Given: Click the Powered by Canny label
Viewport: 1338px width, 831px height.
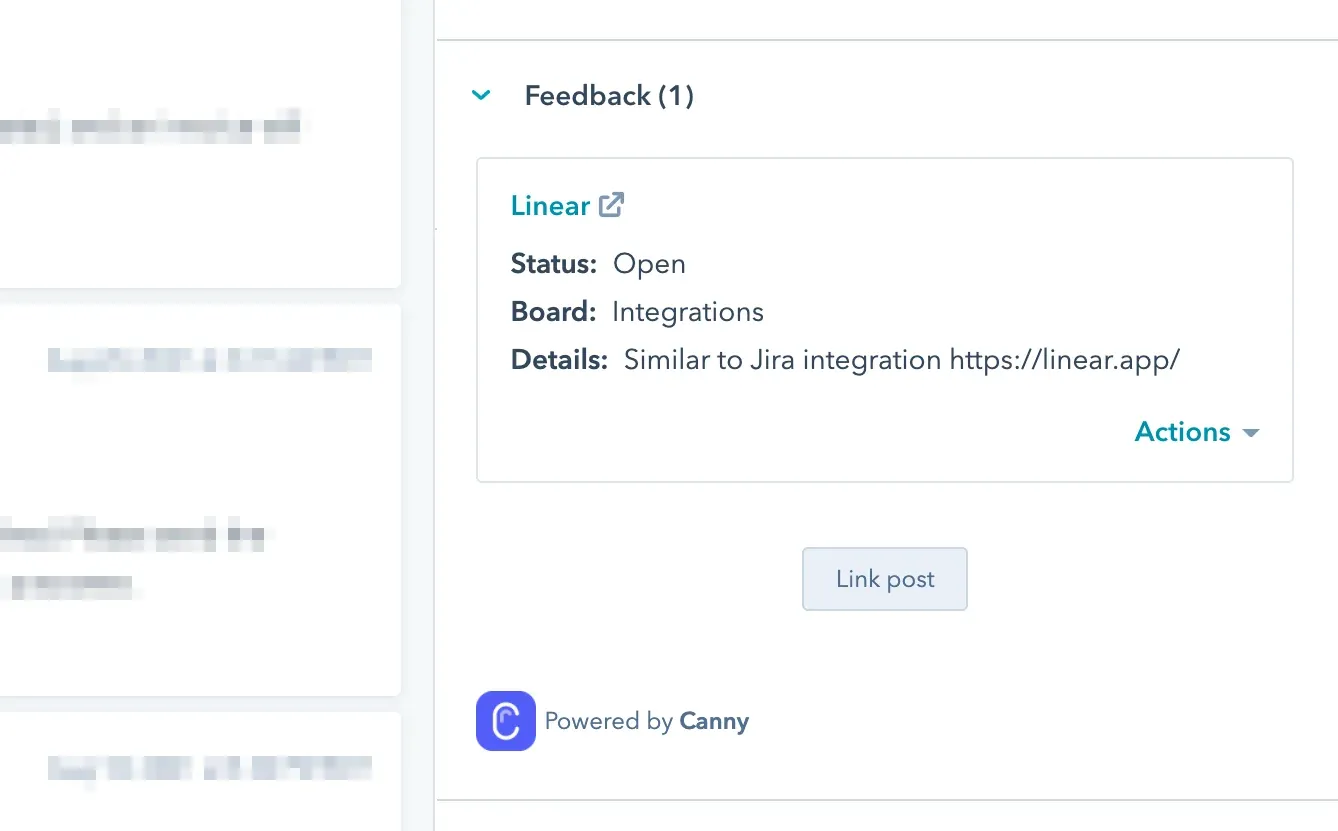Looking at the screenshot, I should pyautogui.click(x=646, y=721).
